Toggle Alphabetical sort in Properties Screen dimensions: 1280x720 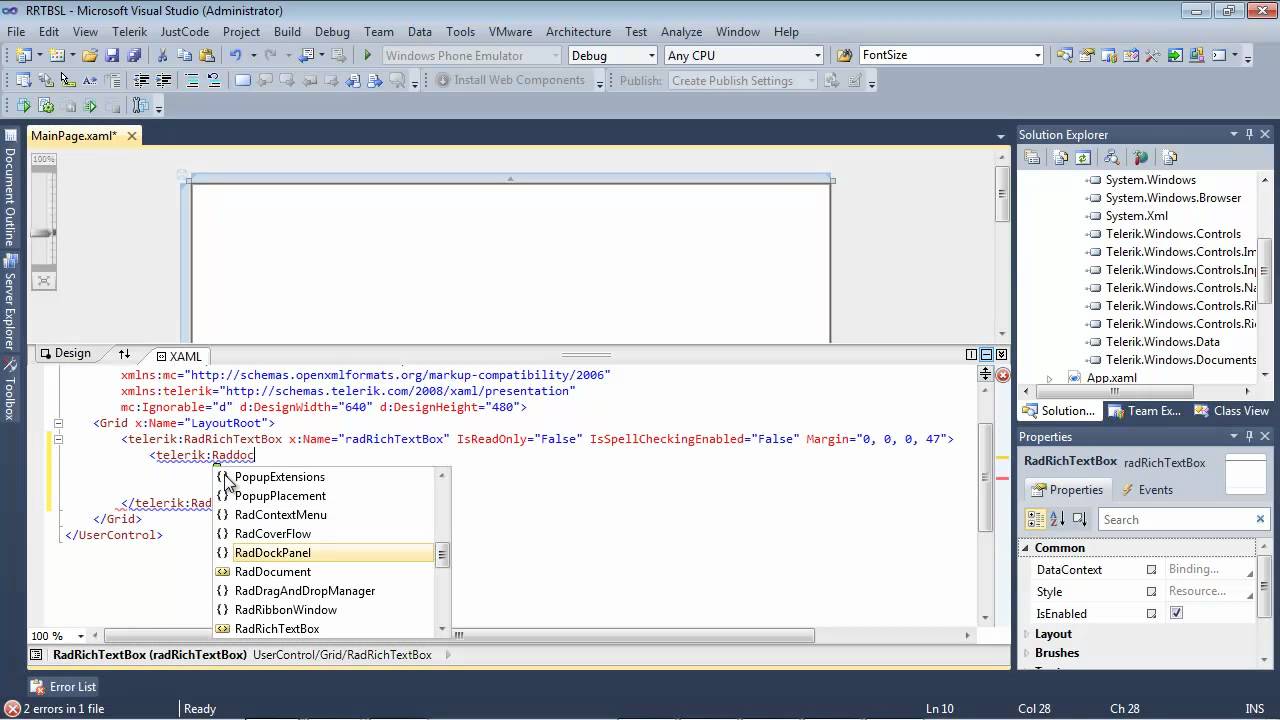click(x=1057, y=519)
